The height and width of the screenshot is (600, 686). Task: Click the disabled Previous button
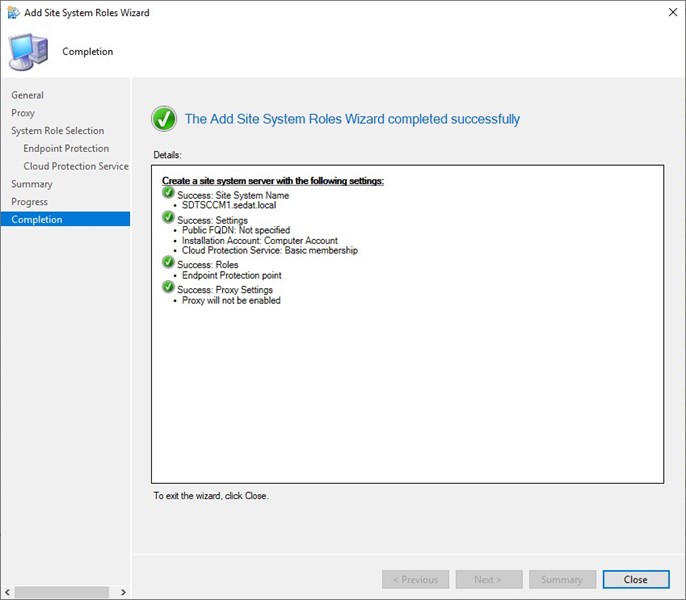pos(415,579)
